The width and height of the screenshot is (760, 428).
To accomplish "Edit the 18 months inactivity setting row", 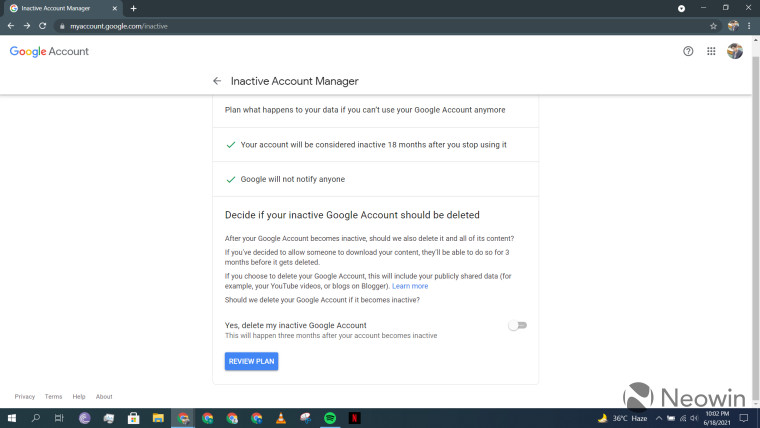I will (x=375, y=144).
